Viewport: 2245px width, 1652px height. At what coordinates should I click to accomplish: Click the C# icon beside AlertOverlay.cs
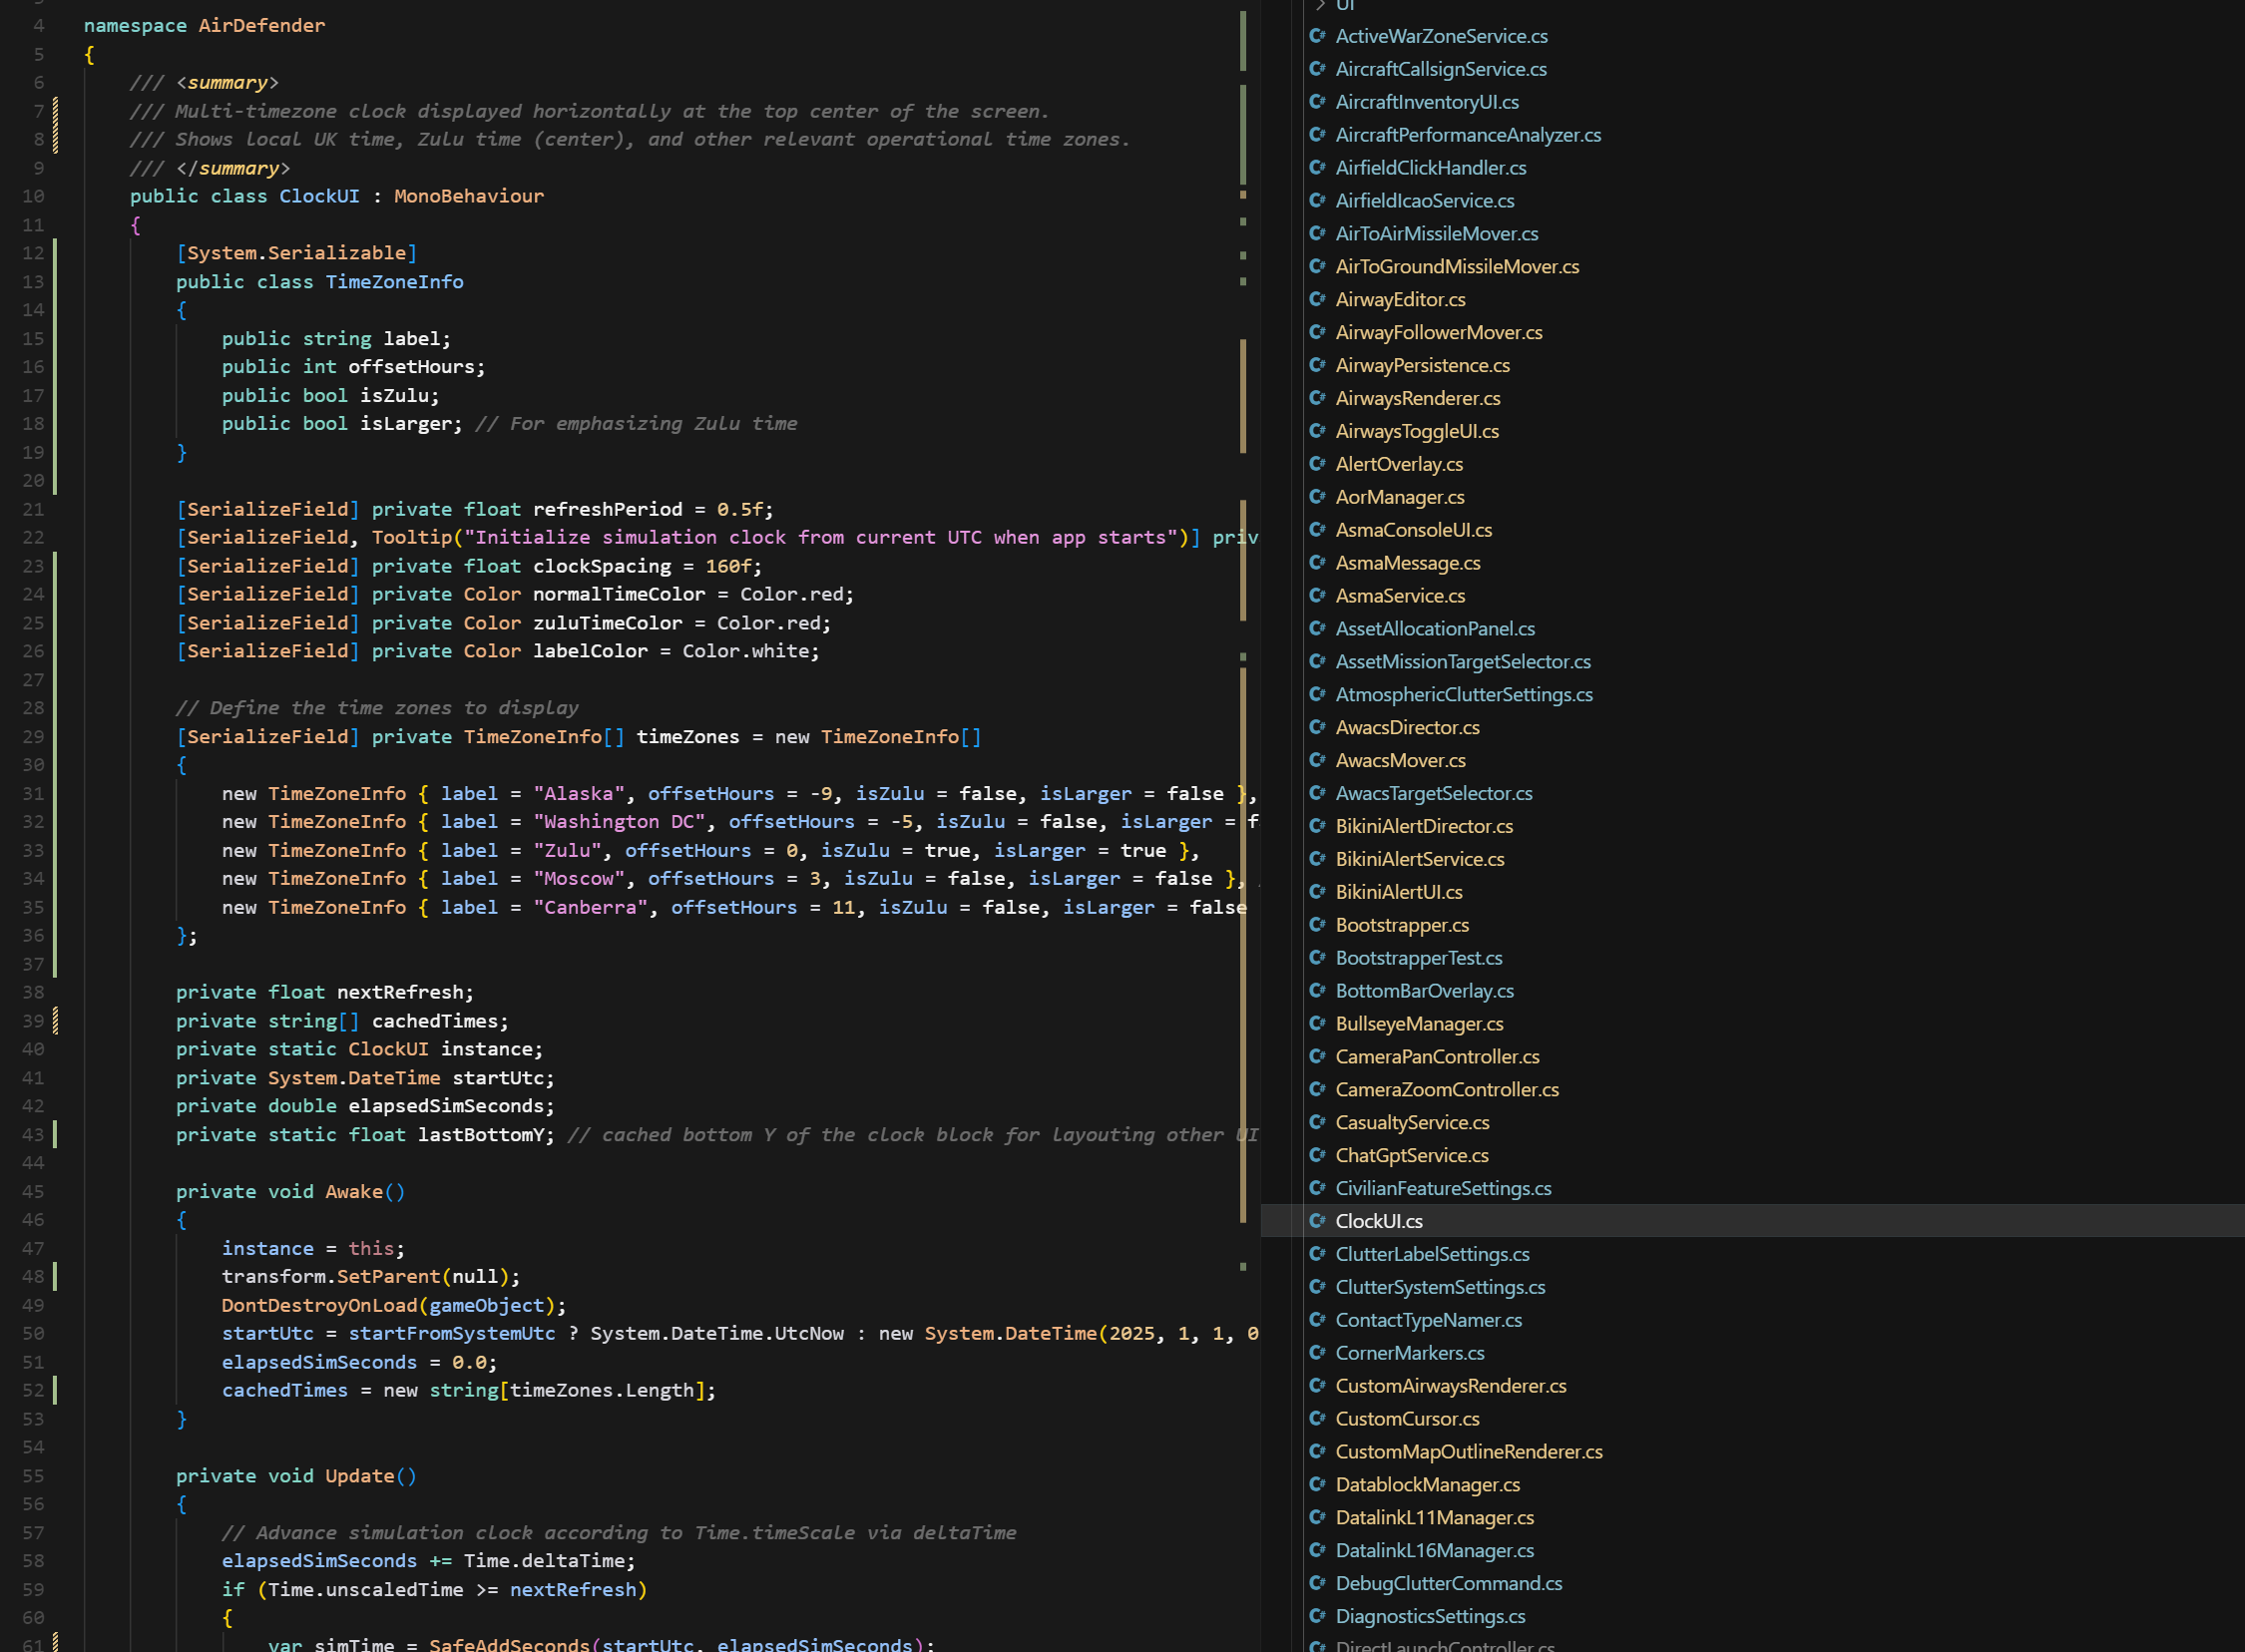tap(1317, 464)
